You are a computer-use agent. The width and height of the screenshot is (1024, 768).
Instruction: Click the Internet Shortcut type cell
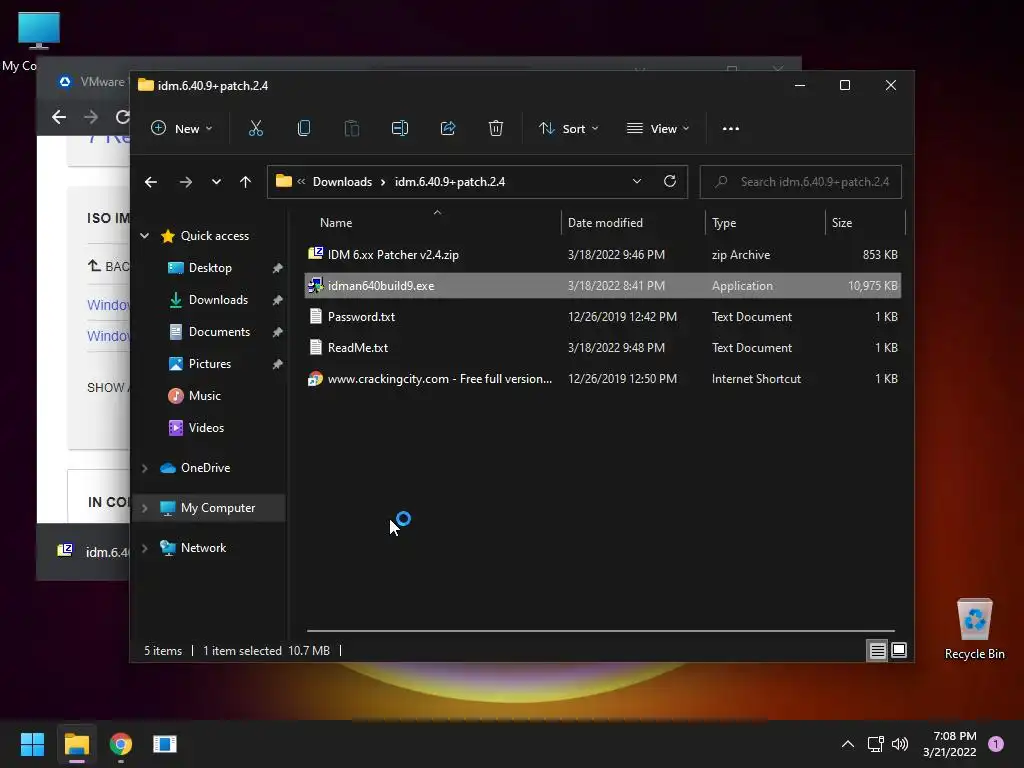[756, 379]
